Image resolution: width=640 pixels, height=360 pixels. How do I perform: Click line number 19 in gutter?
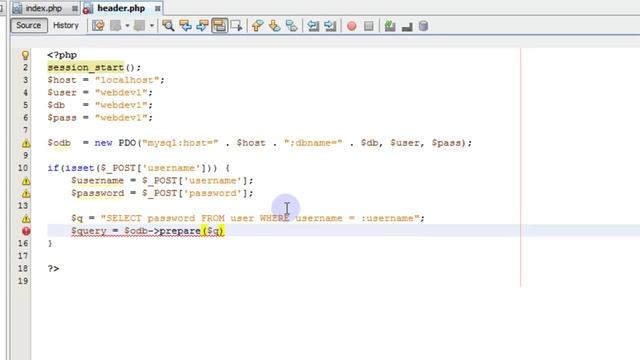pos(23,281)
